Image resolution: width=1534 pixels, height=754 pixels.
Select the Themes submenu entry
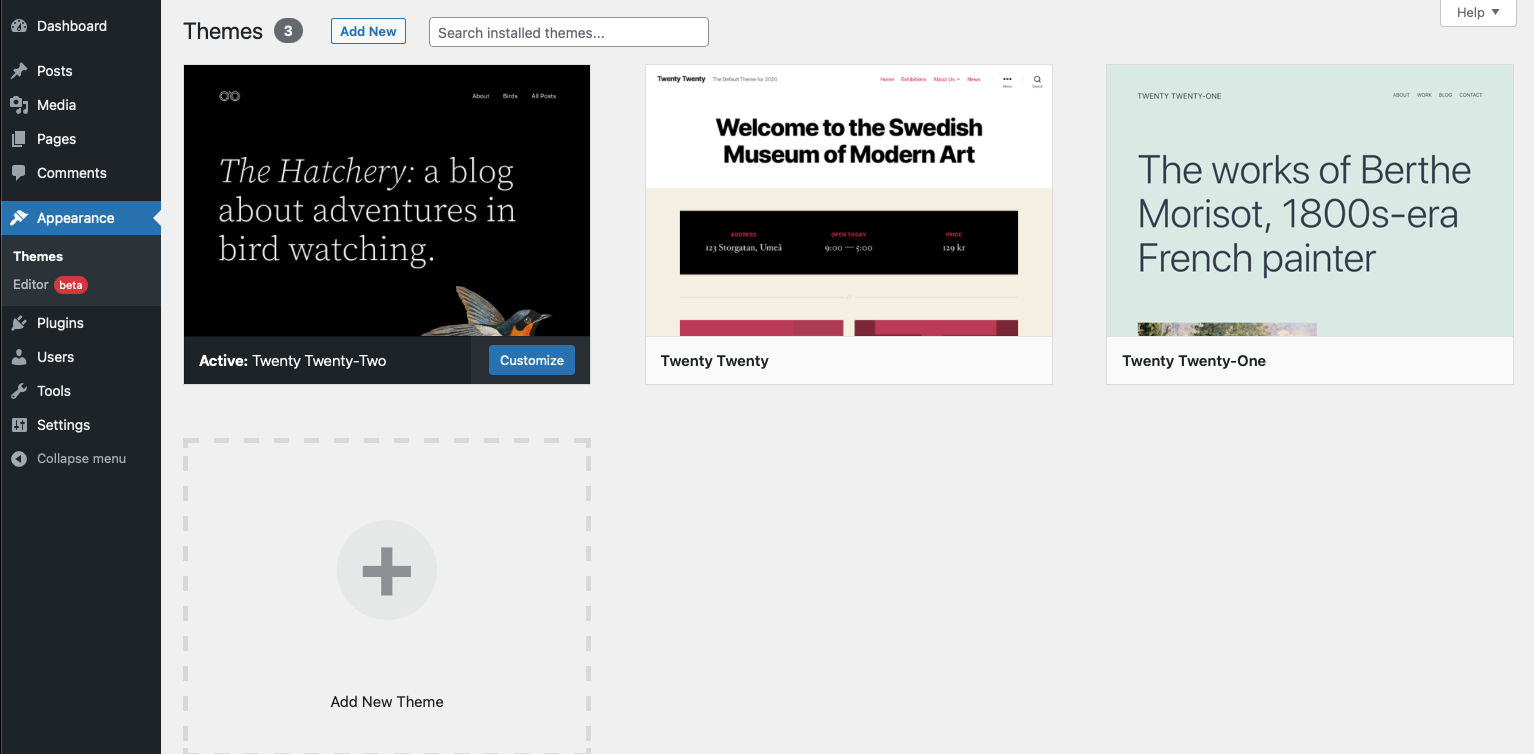pos(37,256)
